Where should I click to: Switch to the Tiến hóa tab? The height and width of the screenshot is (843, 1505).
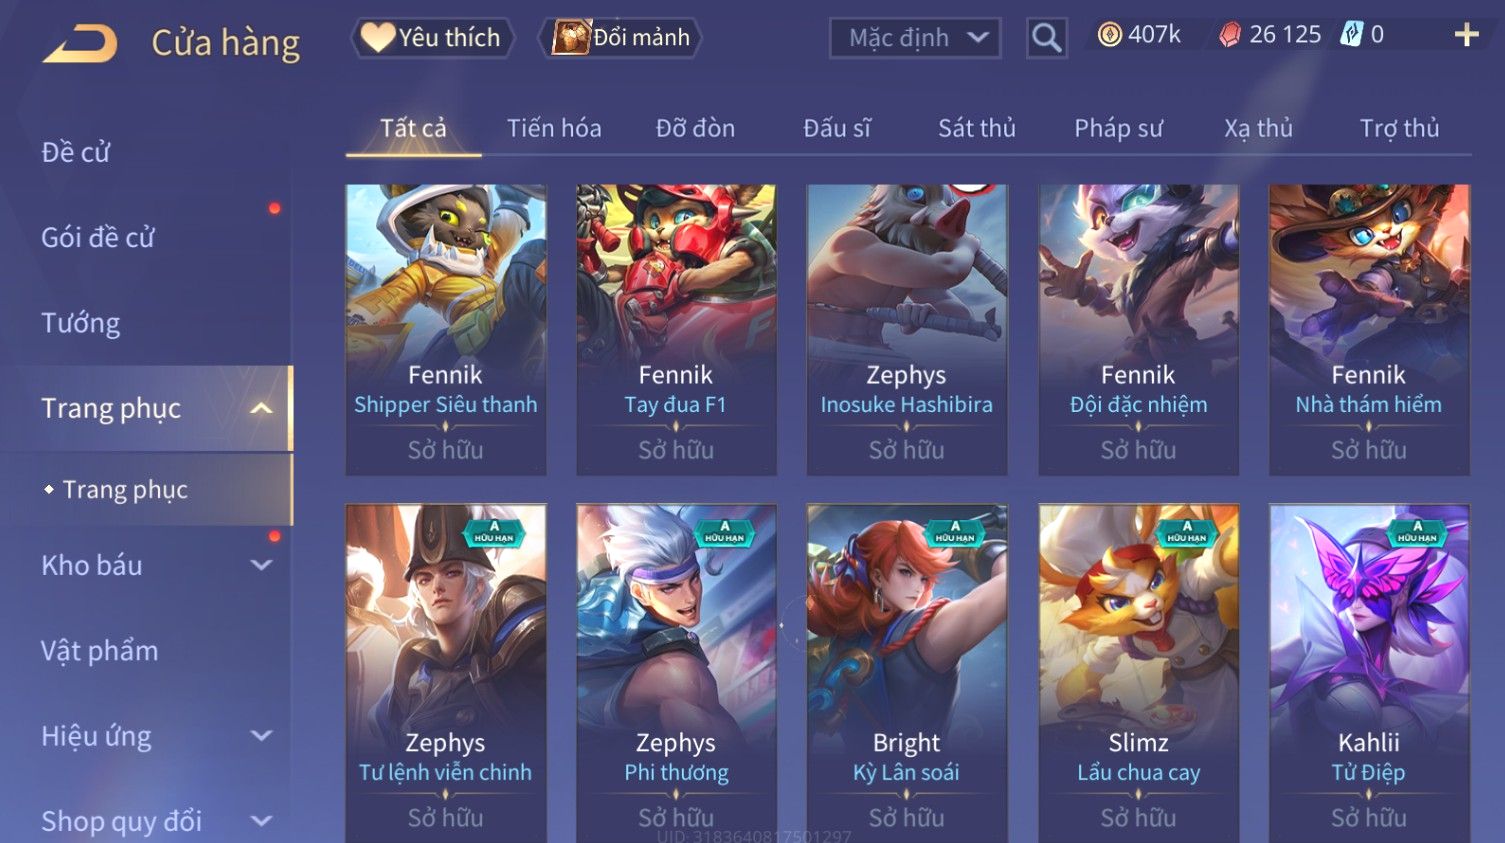pos(554,128)
